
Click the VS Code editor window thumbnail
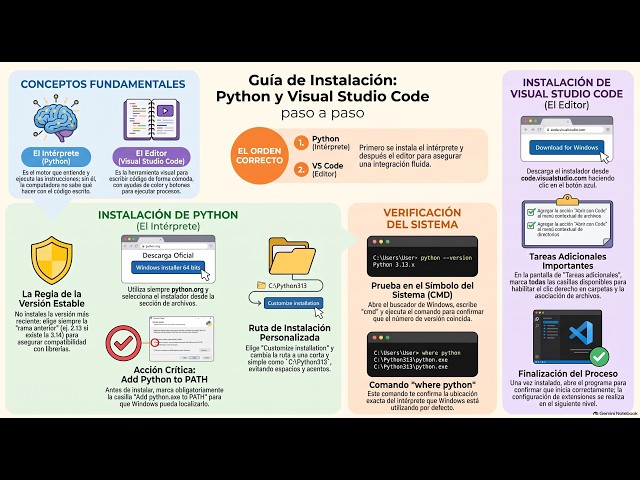pos(567,337)
